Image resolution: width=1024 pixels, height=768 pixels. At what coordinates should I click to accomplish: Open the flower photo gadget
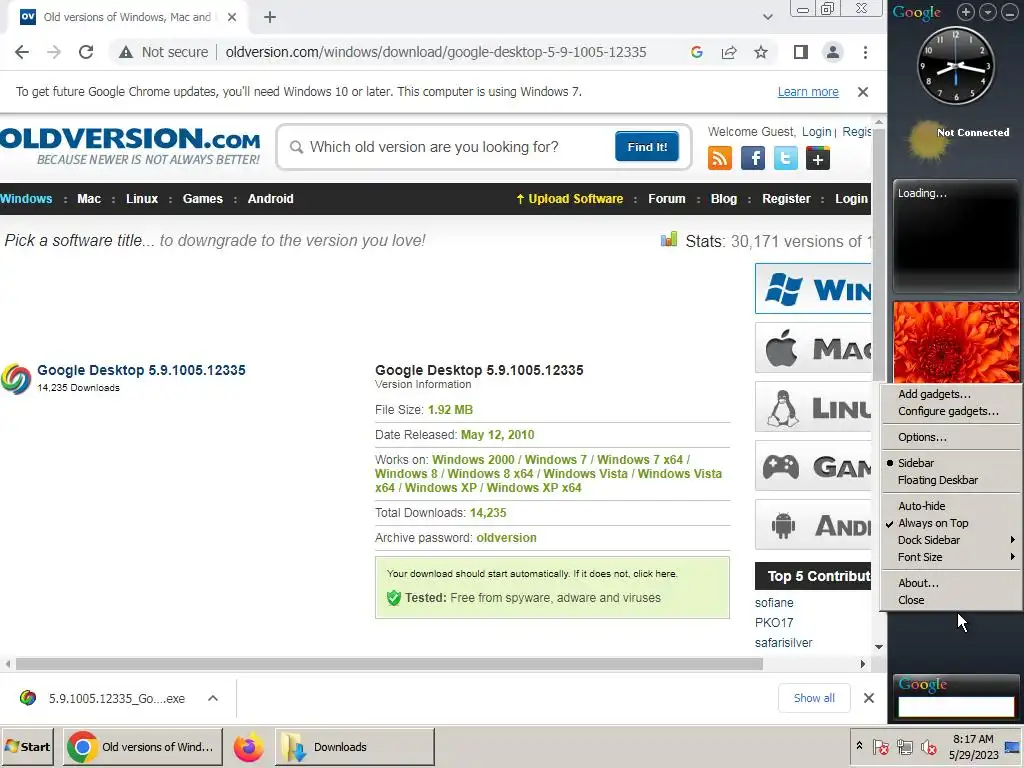pos(956,342)
